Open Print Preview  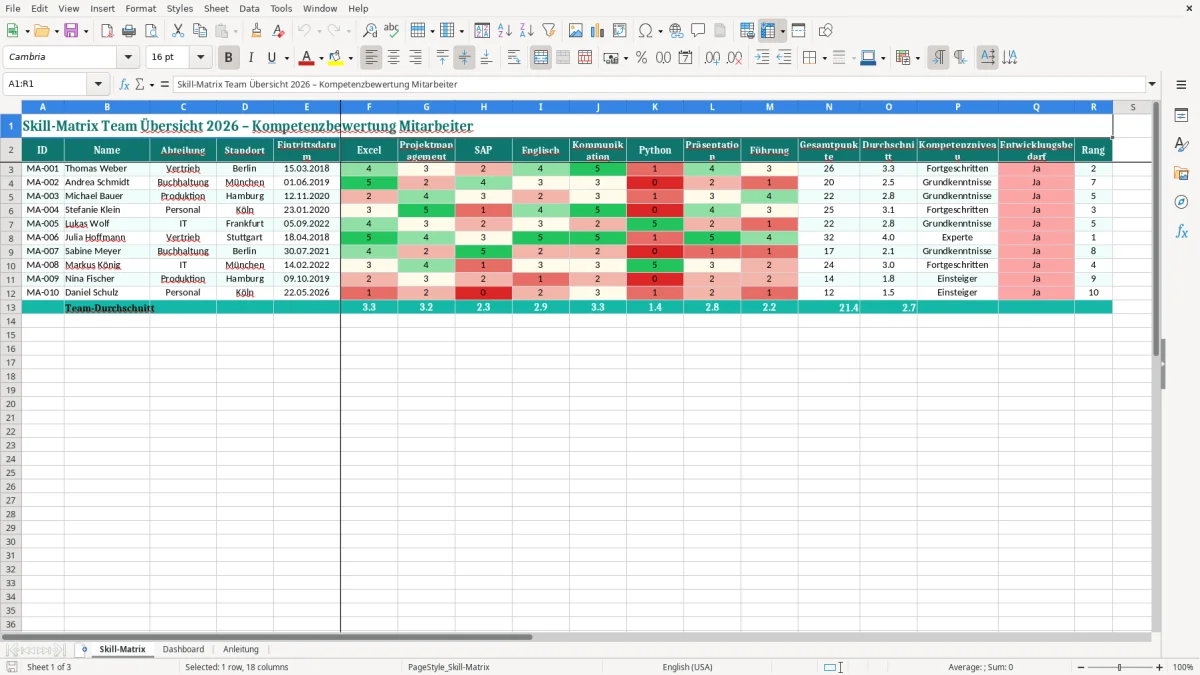point(151,31)
